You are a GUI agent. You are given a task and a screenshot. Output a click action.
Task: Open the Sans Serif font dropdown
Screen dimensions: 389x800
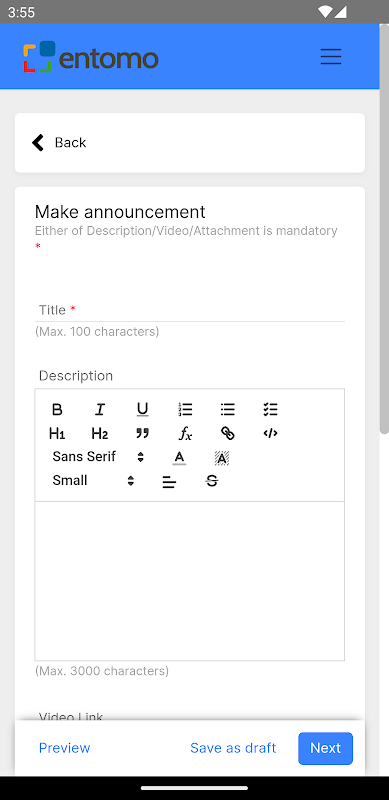click(98, 457)
